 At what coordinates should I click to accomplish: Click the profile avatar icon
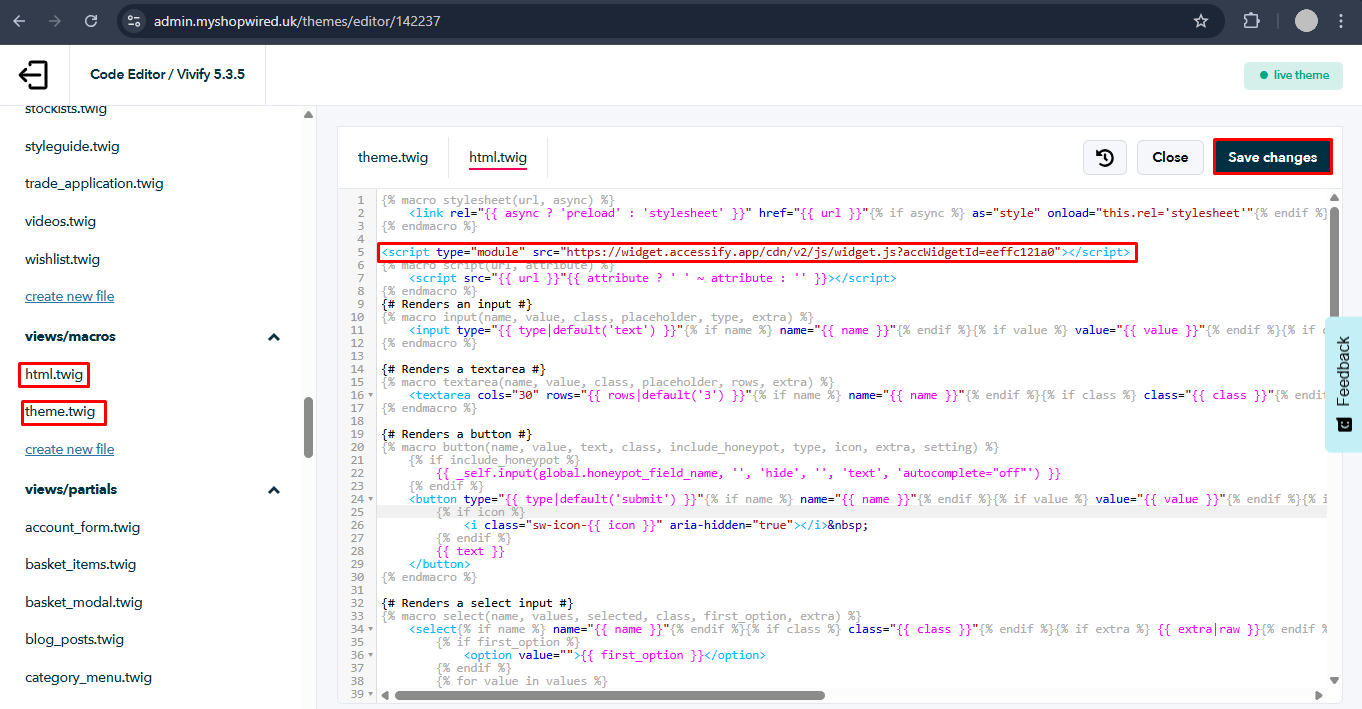pos(1306,20)
